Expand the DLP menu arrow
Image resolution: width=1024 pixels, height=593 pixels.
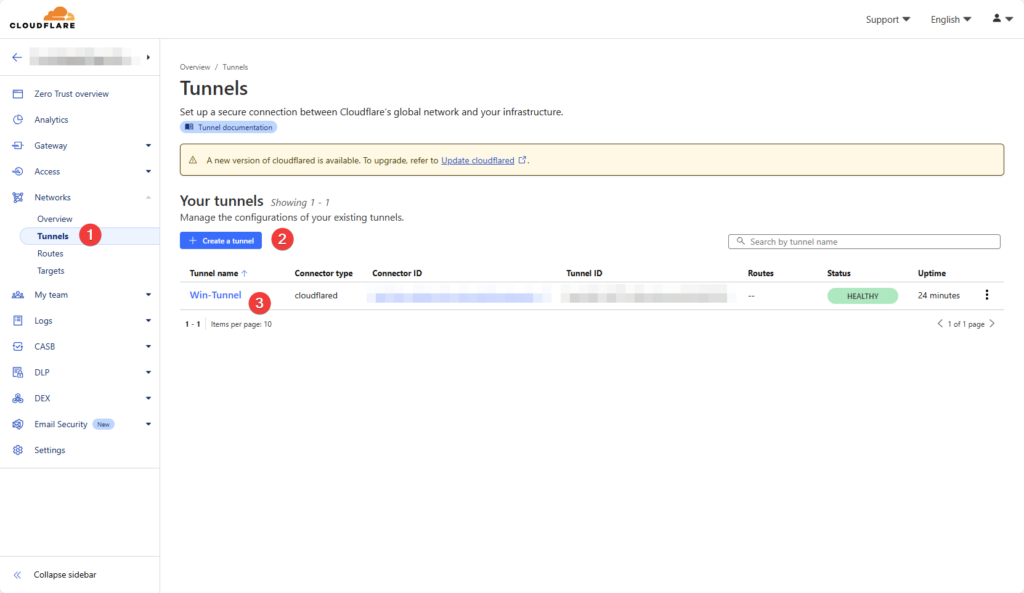(x=148, y=372)
